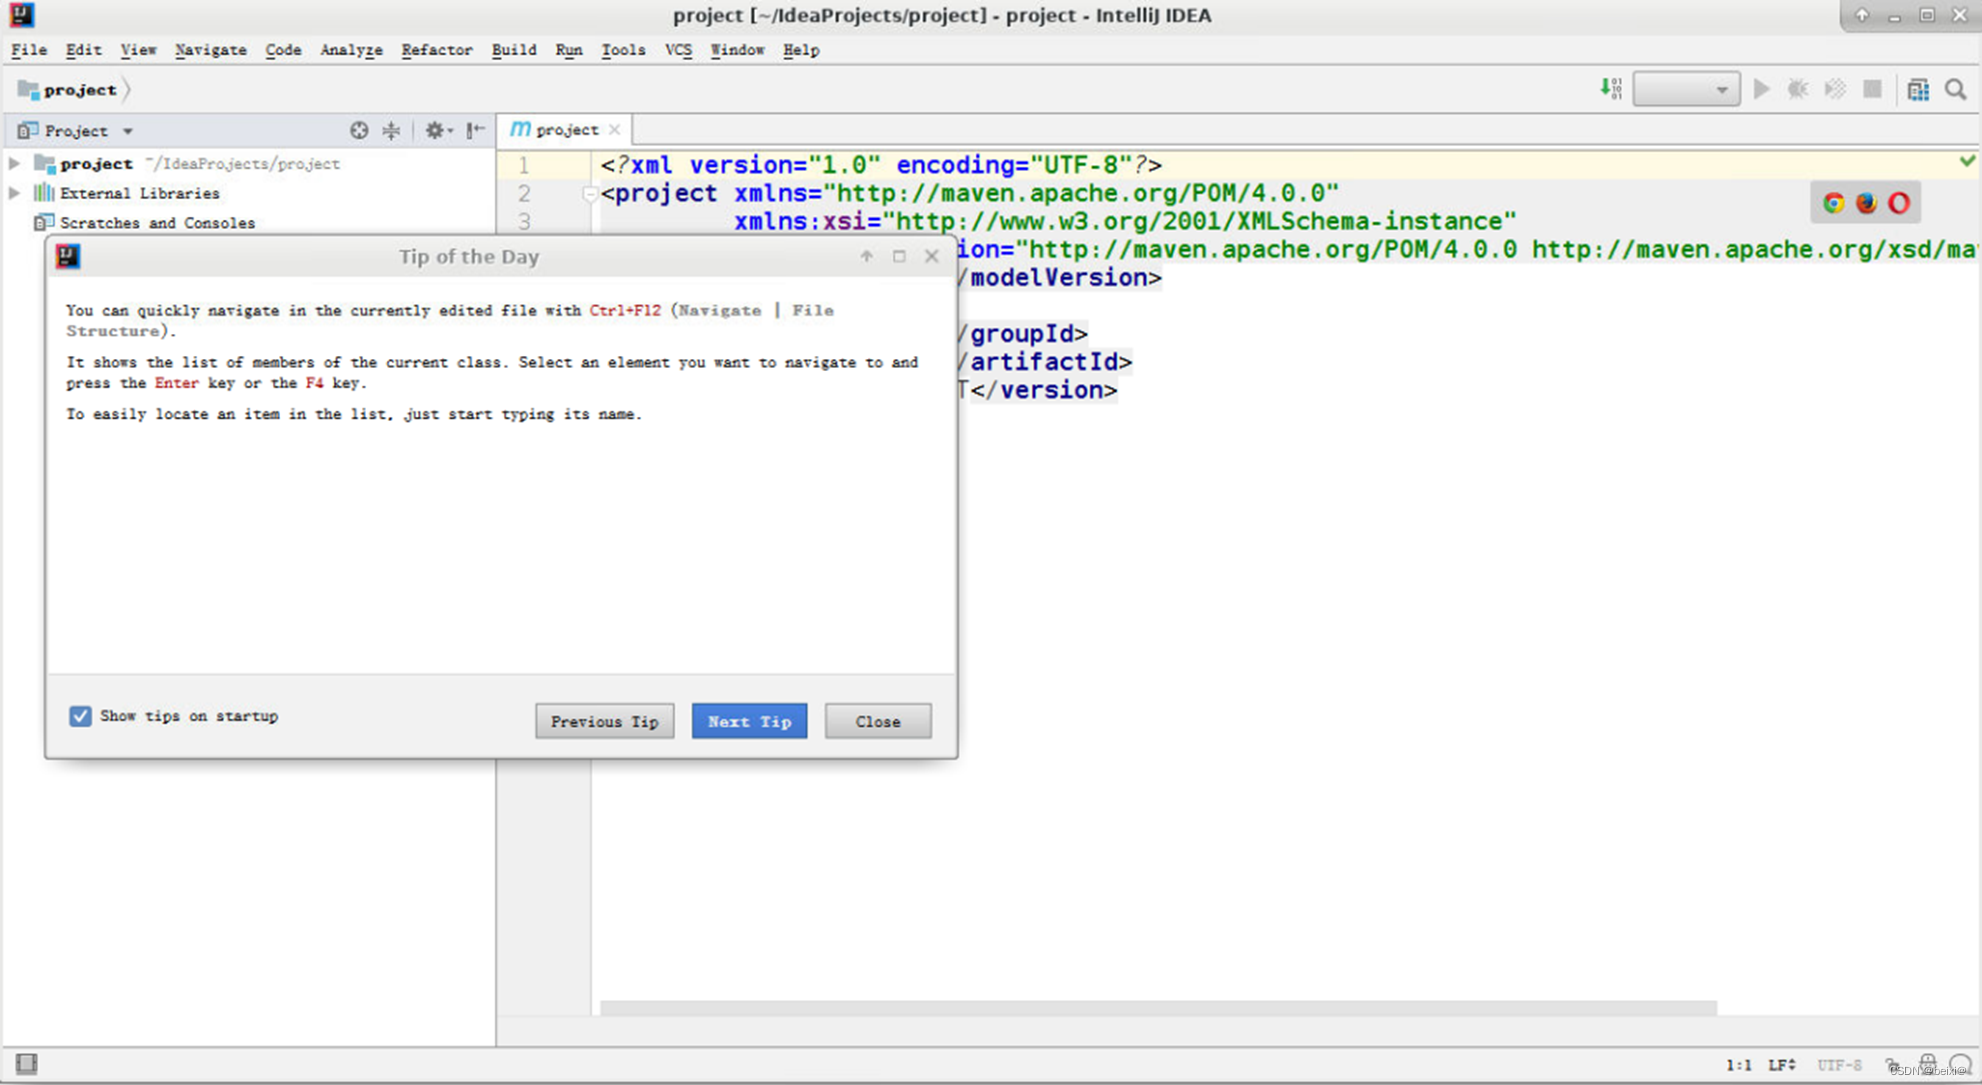Click the xml version declaration line
1982x1085 pixels.
881,165
